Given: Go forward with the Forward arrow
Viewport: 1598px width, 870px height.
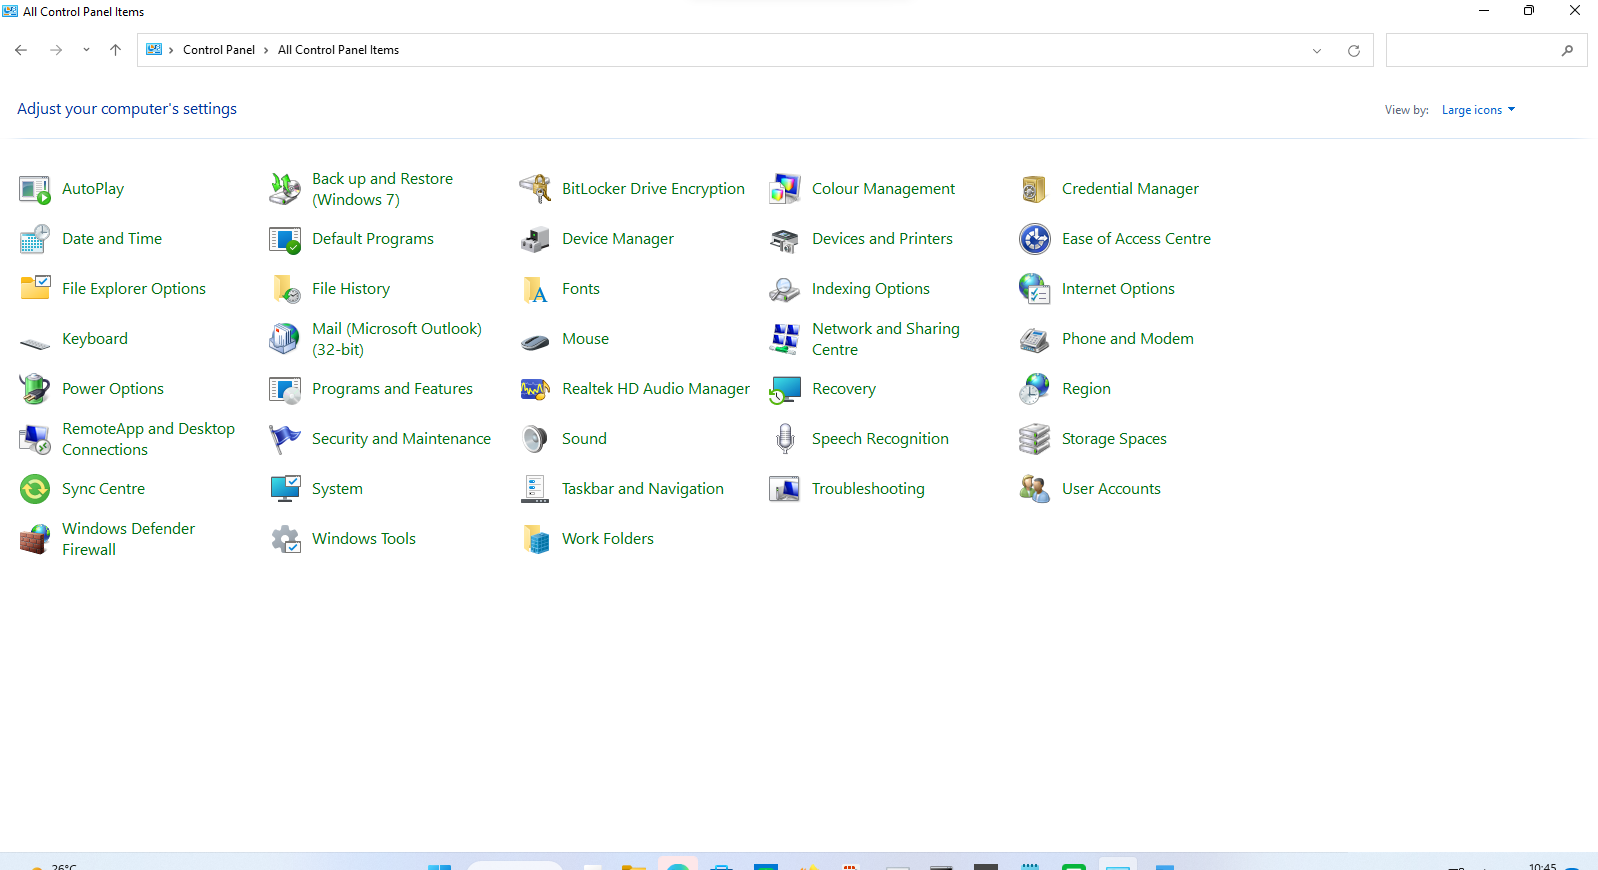Looking at the screenshot, I should tap(56, 50).
